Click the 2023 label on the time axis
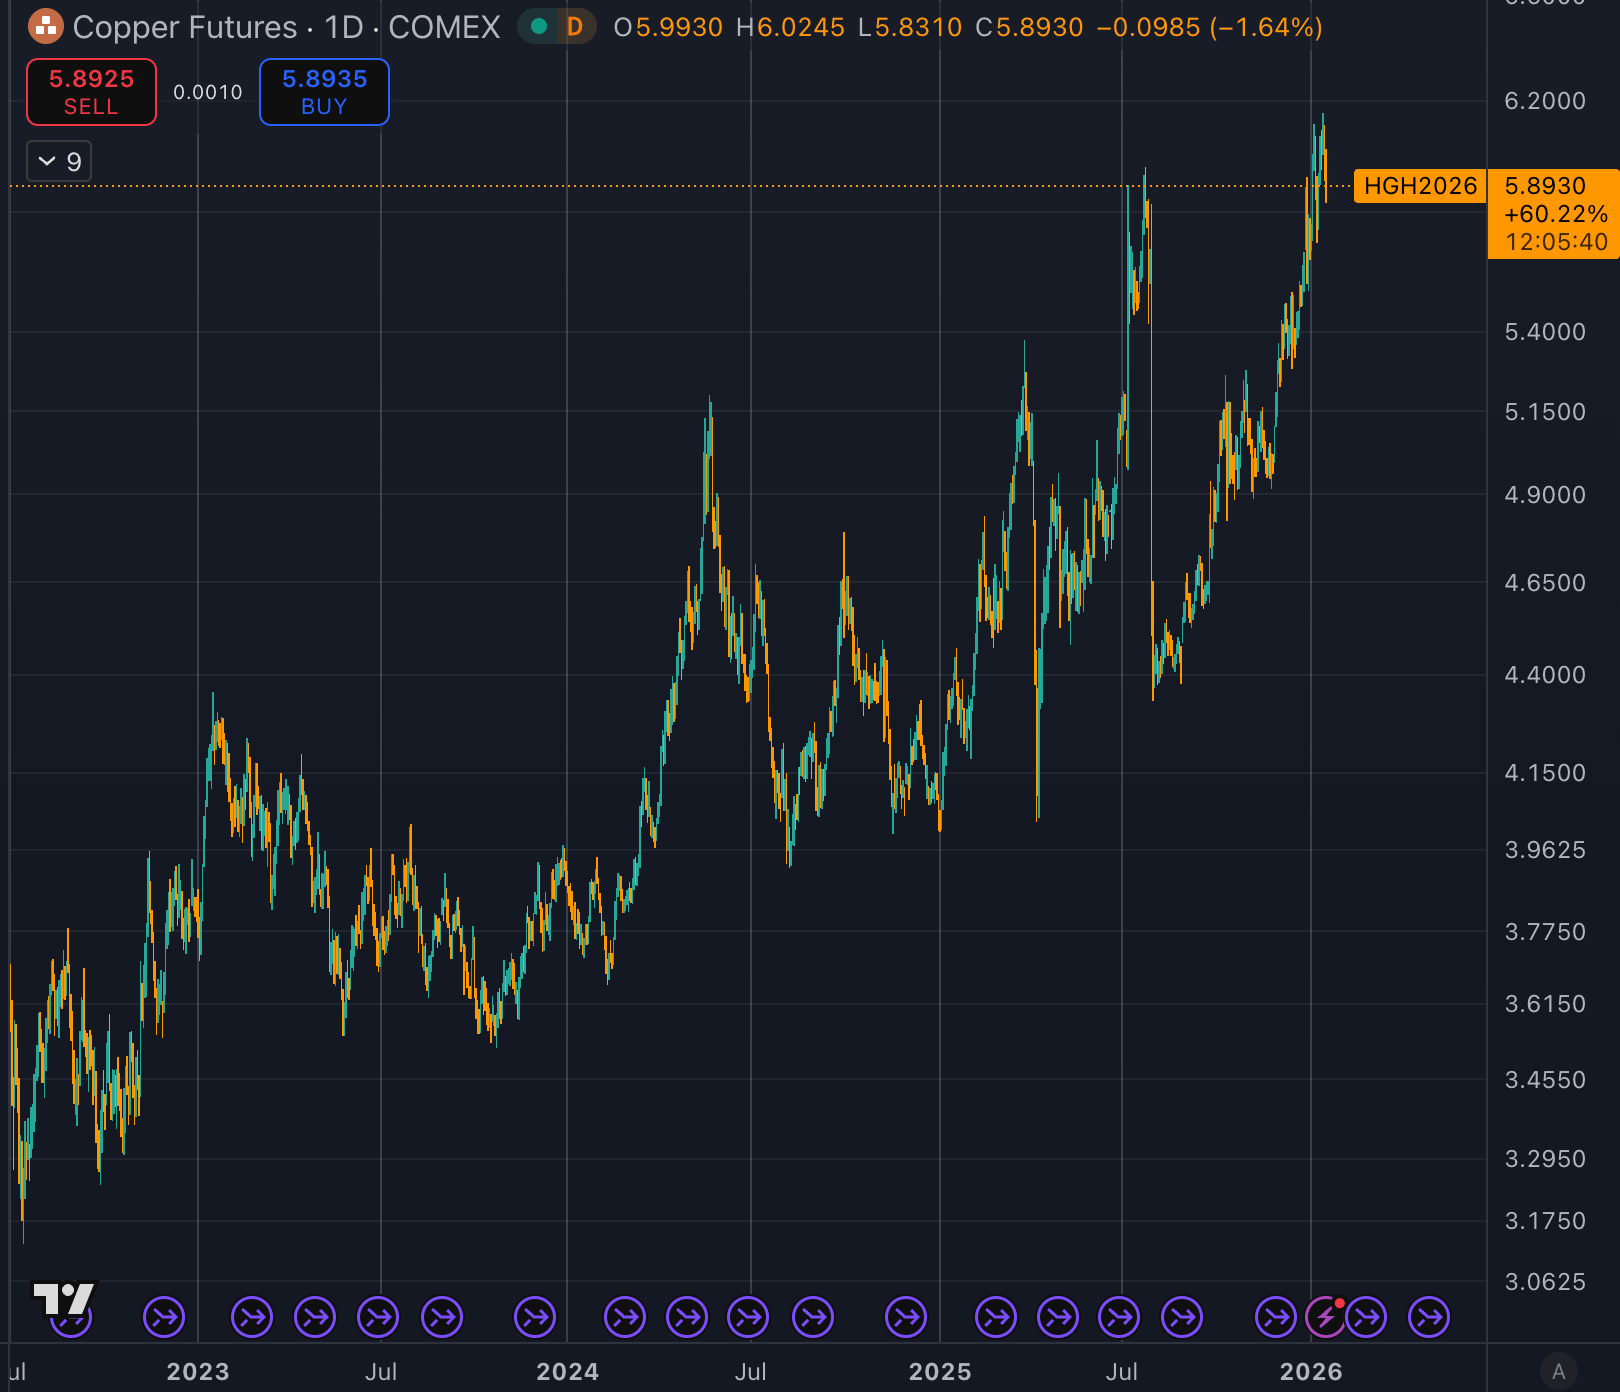This screenshot has width=1620, height=1392. pos(198,1372)
